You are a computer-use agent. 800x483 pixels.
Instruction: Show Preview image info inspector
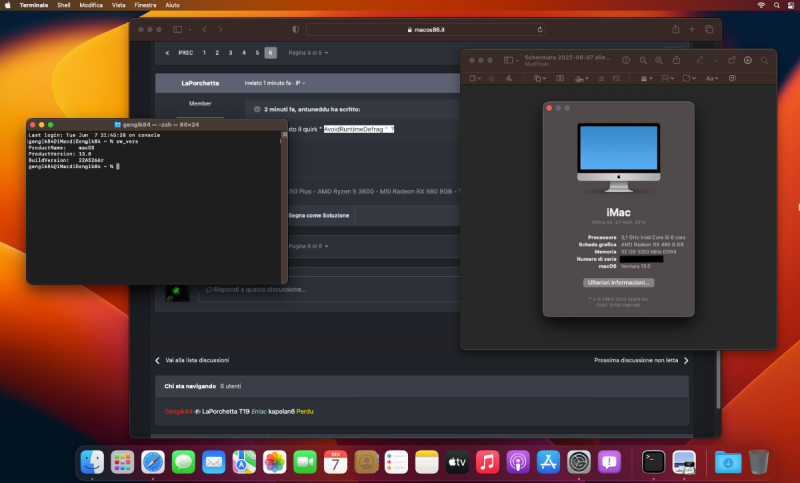click(626, 60)
